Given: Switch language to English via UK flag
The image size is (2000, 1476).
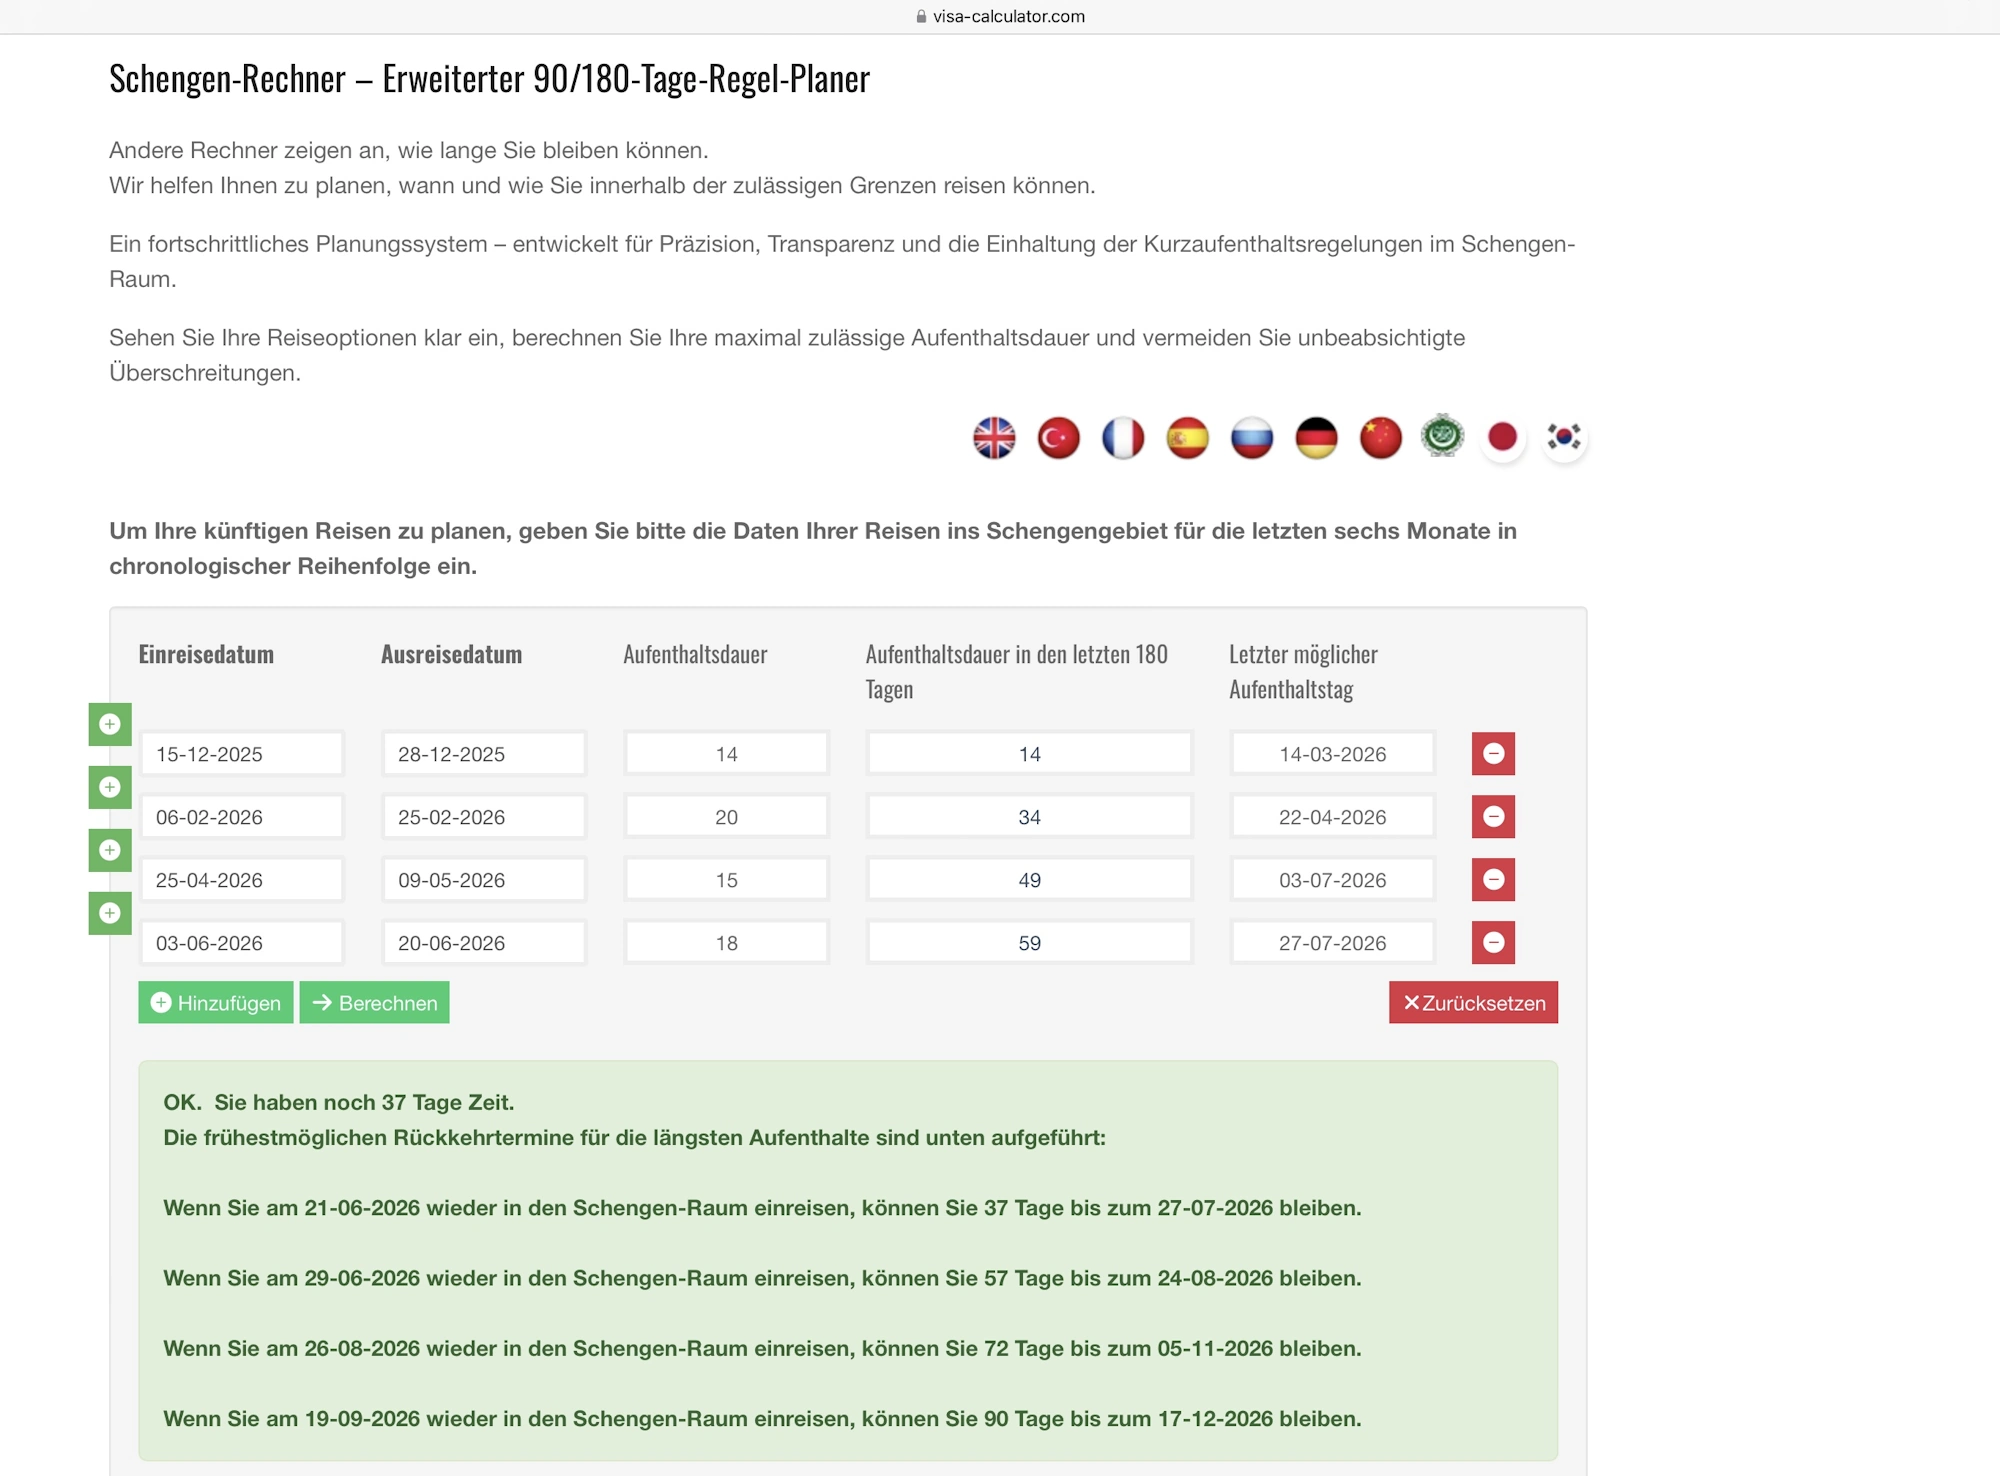Looking at the screenshot, I should click(x=994, y=438).
